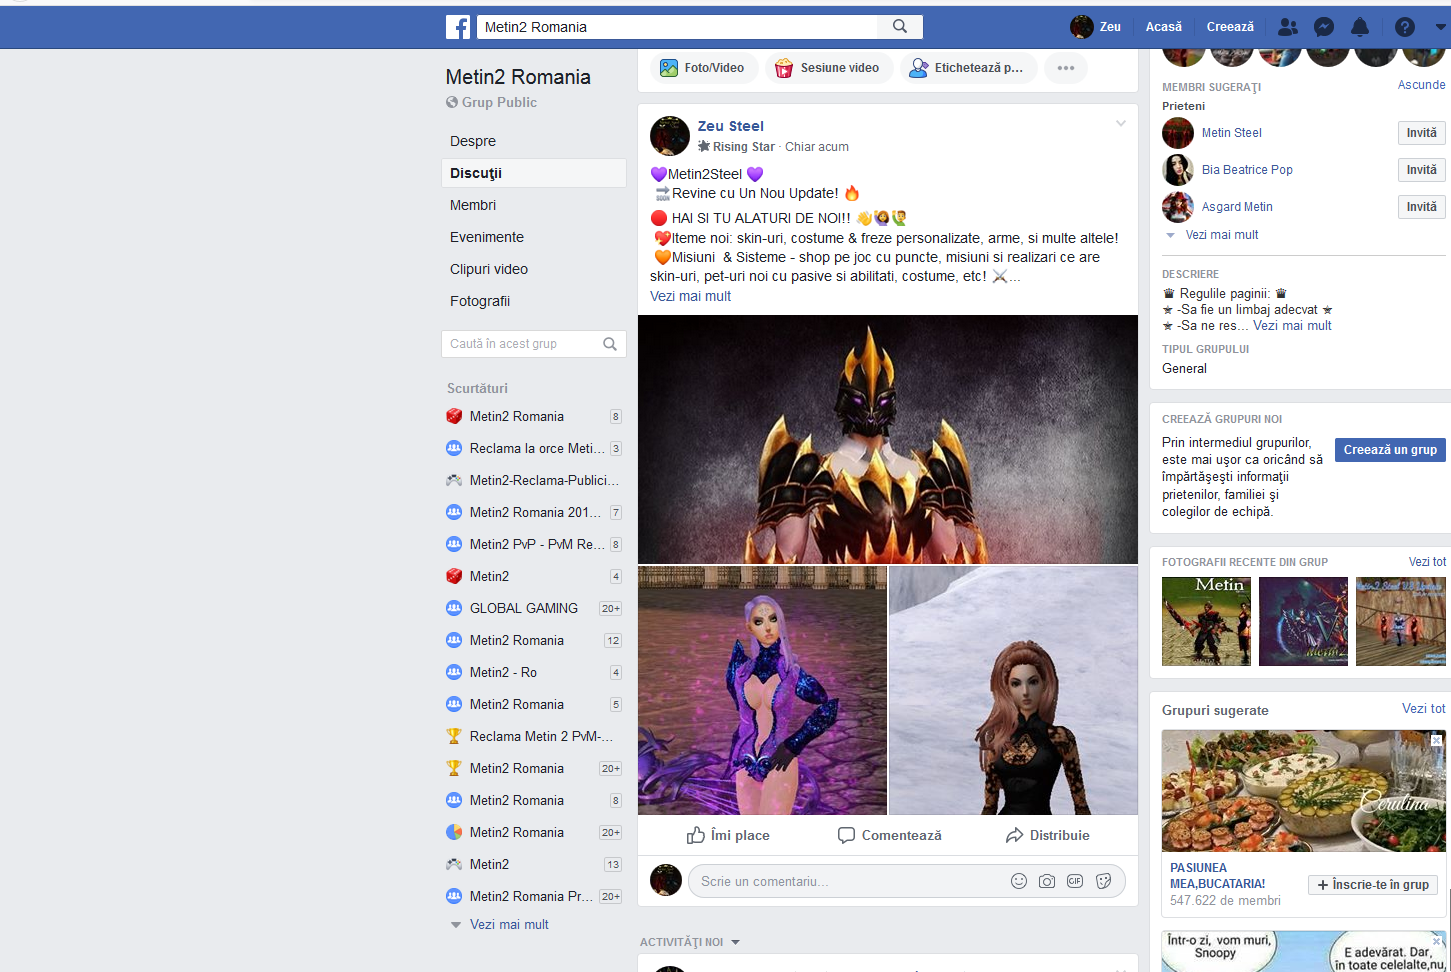Invite Bia Beatrice Pop with Invită button
Viewport: 1451px width, 972px height.
pyautogui.click(x=1421, y=170)
